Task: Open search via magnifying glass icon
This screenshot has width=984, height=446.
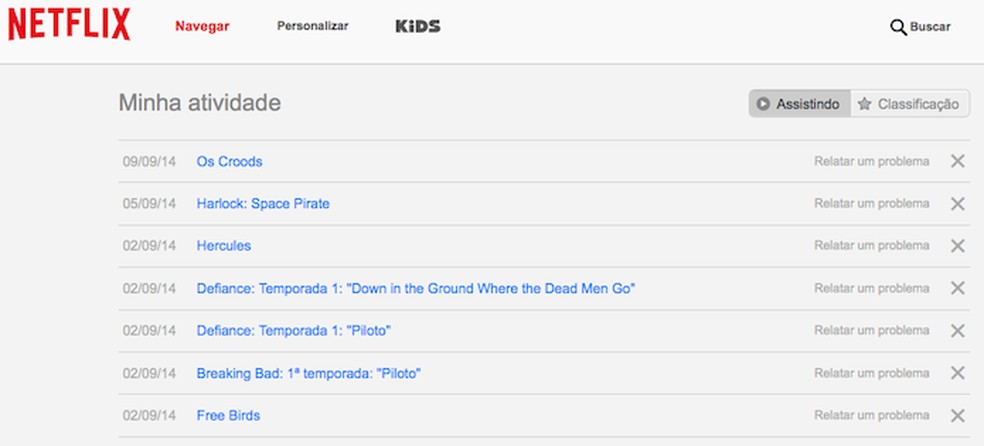Action: pyautogui.click(x=897, y=27)
